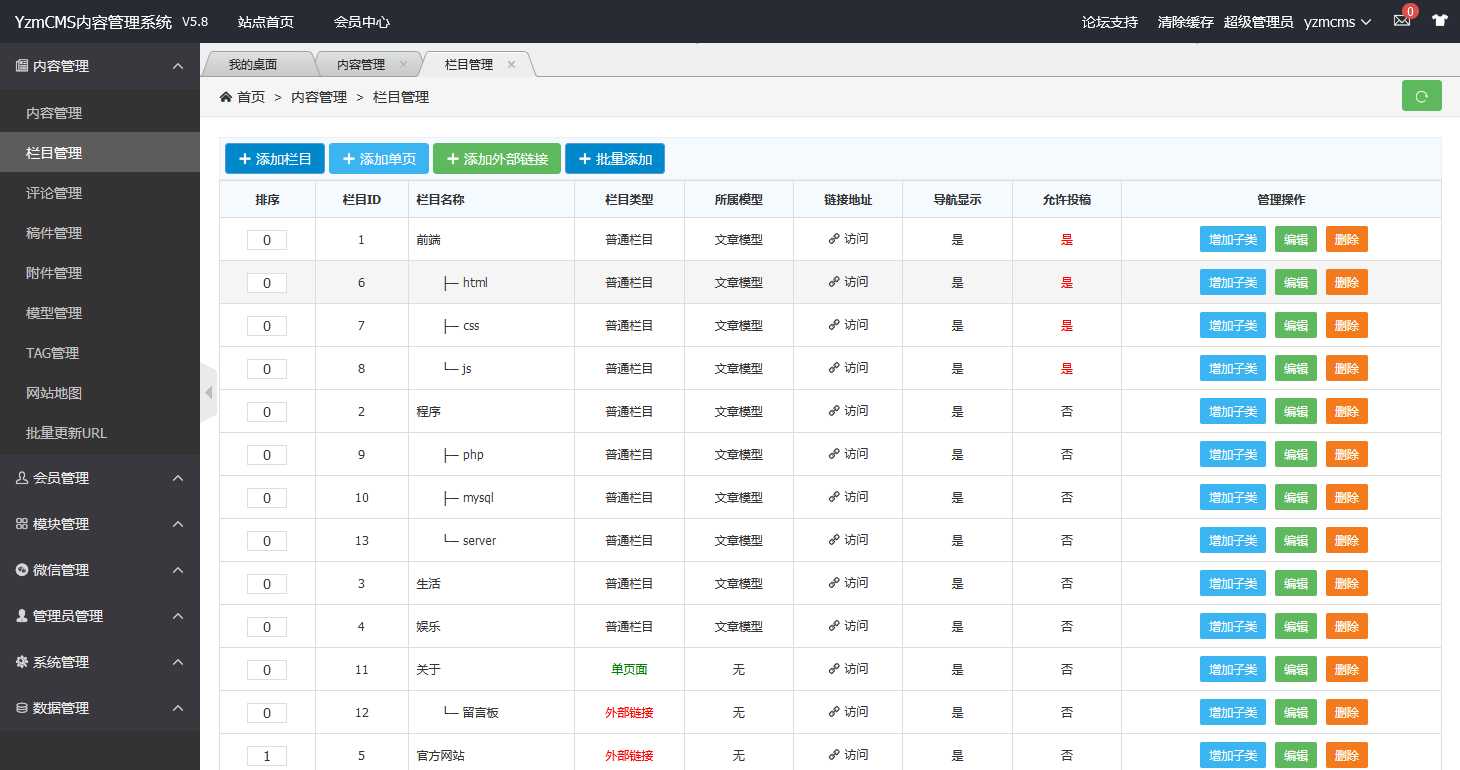The image size is (1460, 770).
Task: Click 删除 button for the mysql row
Action: coord(1346,498)
